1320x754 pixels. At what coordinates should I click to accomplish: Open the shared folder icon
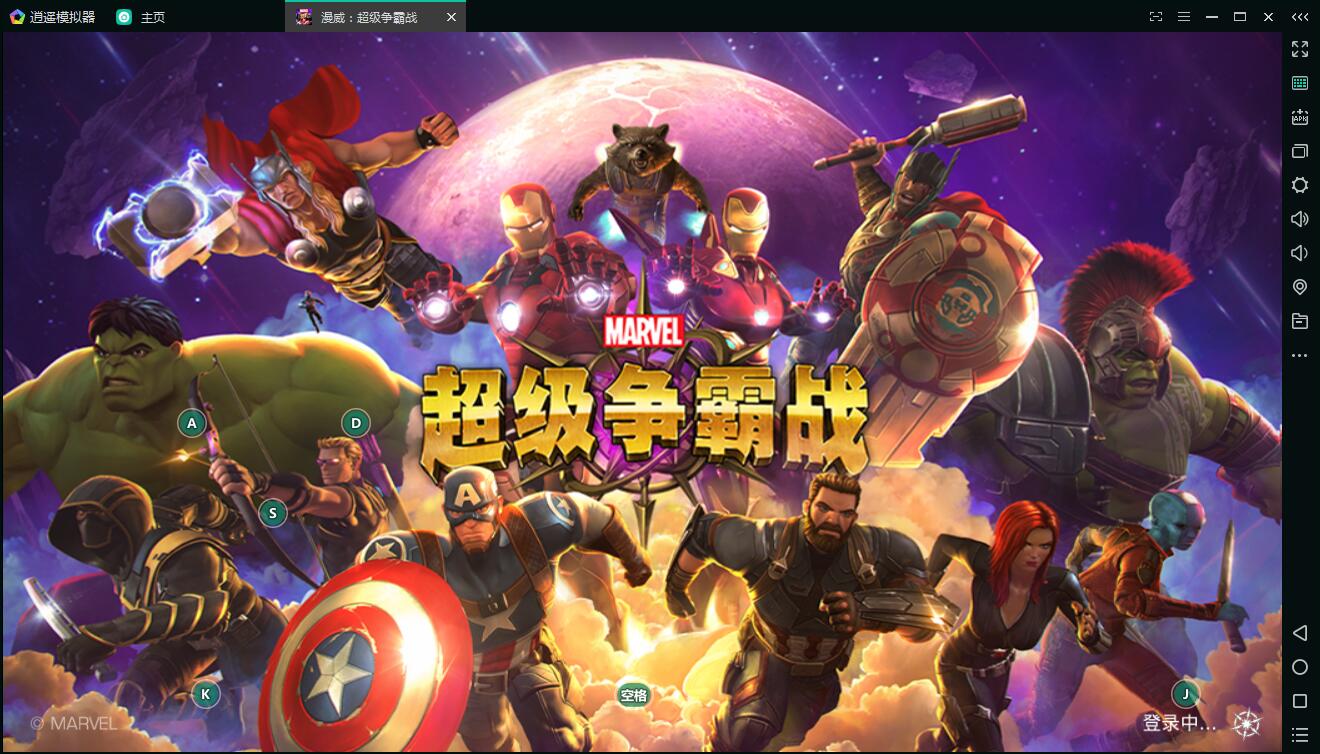(1300, 321)
